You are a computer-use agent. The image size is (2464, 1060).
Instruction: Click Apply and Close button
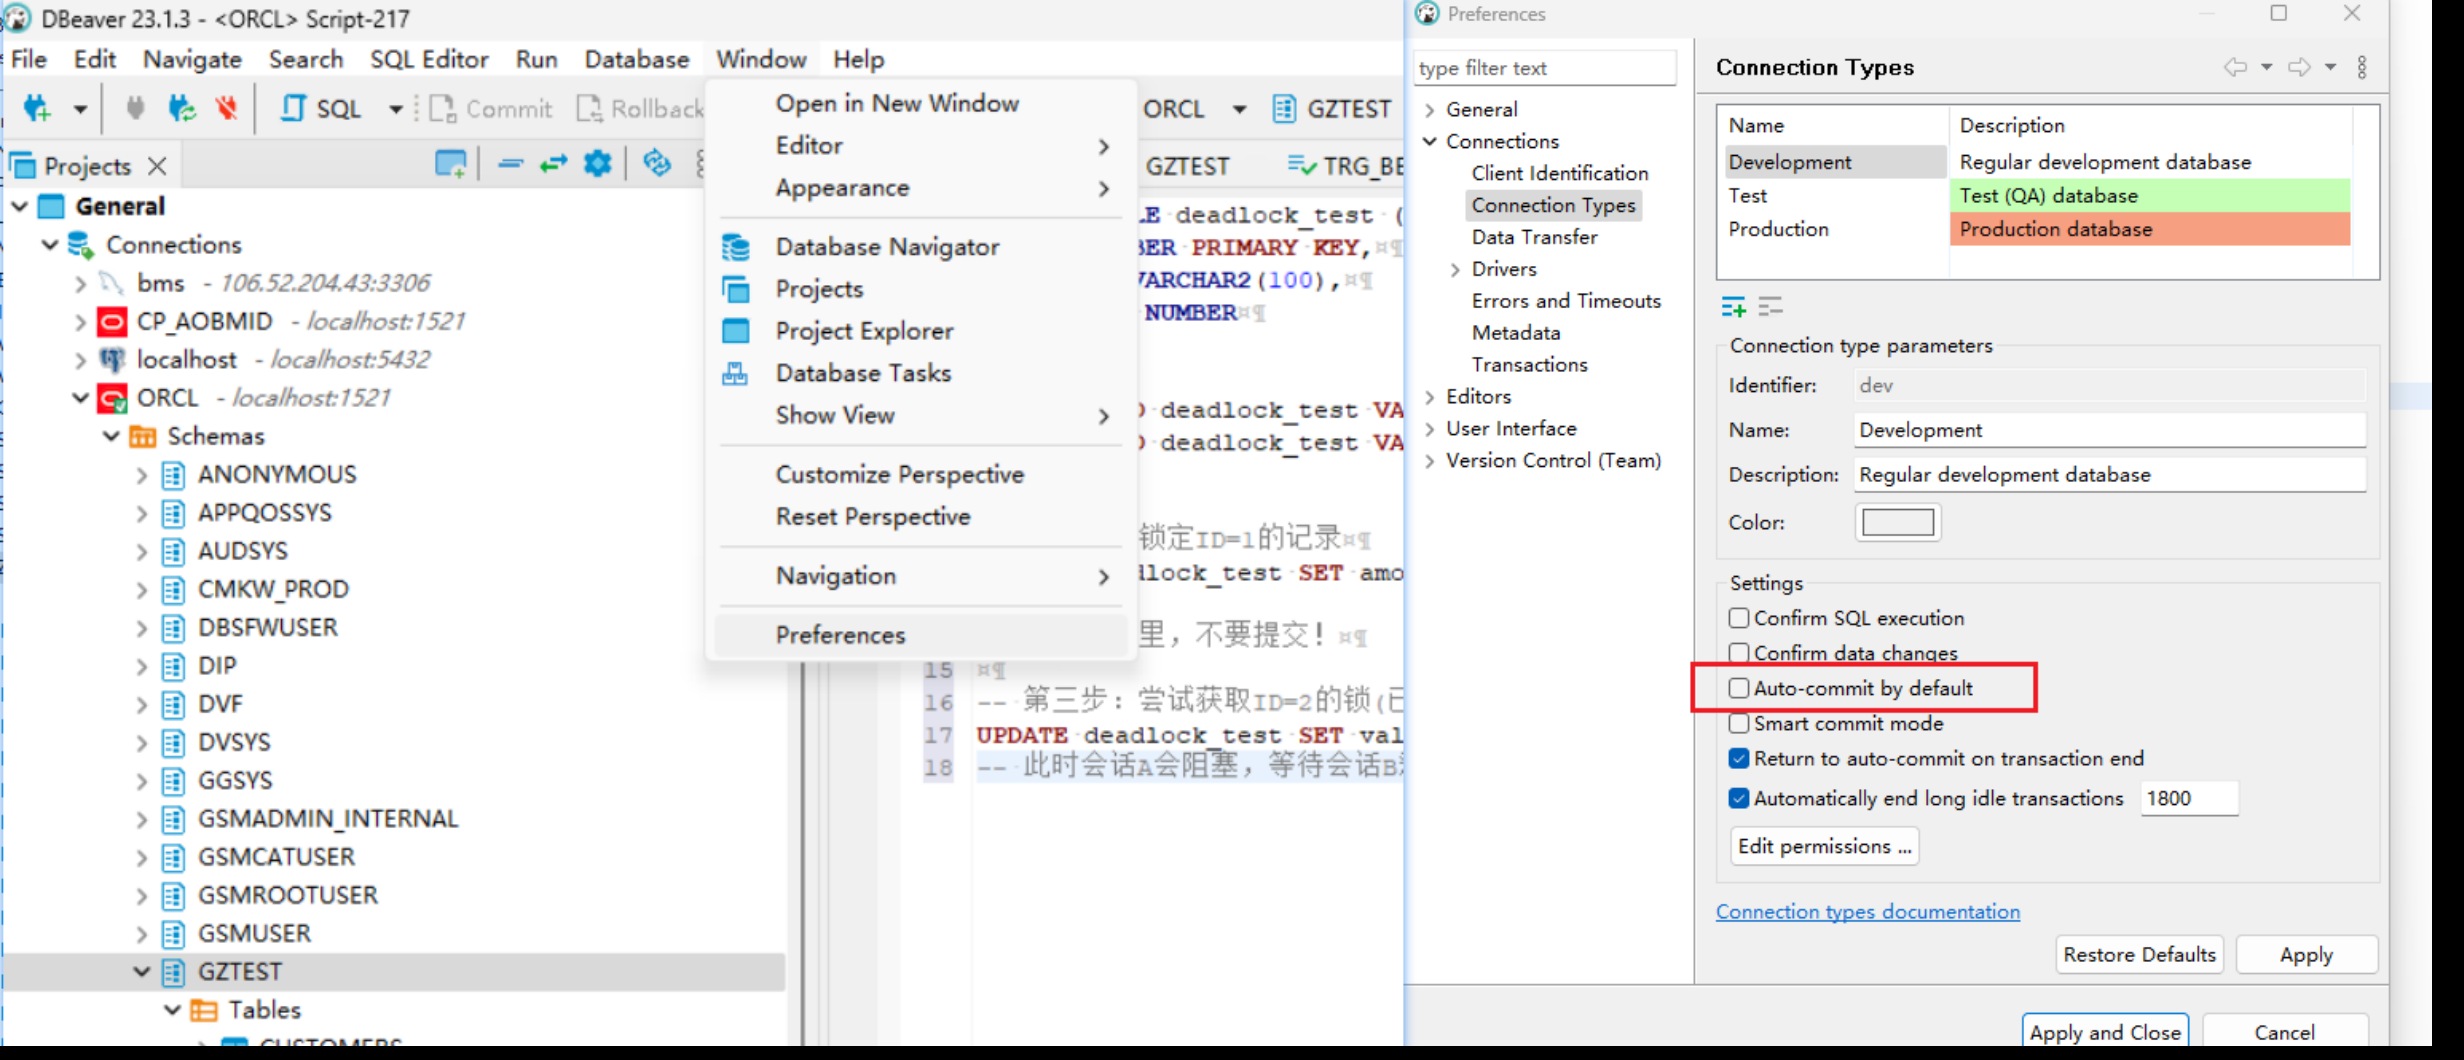2105,1032
